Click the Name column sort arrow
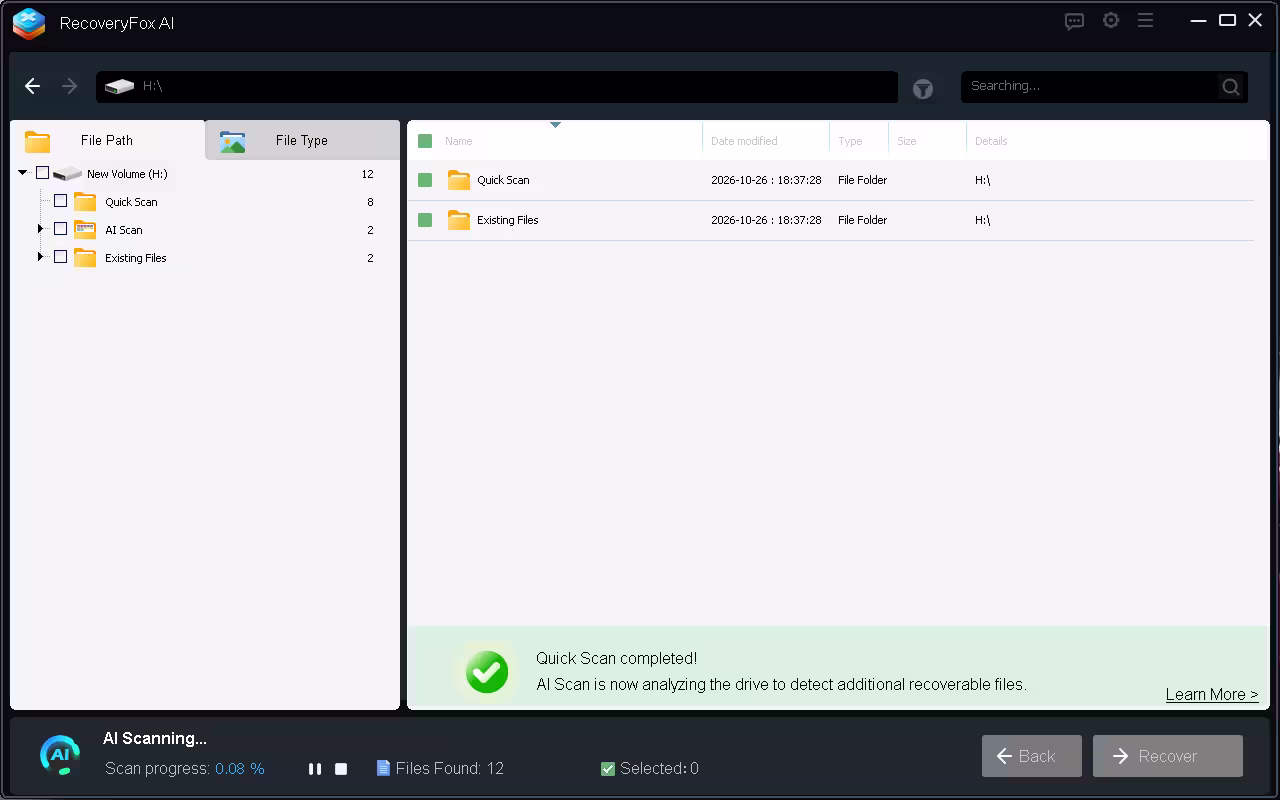The width and height of the screenshot is (1280, 800). [x=555, y=125]
